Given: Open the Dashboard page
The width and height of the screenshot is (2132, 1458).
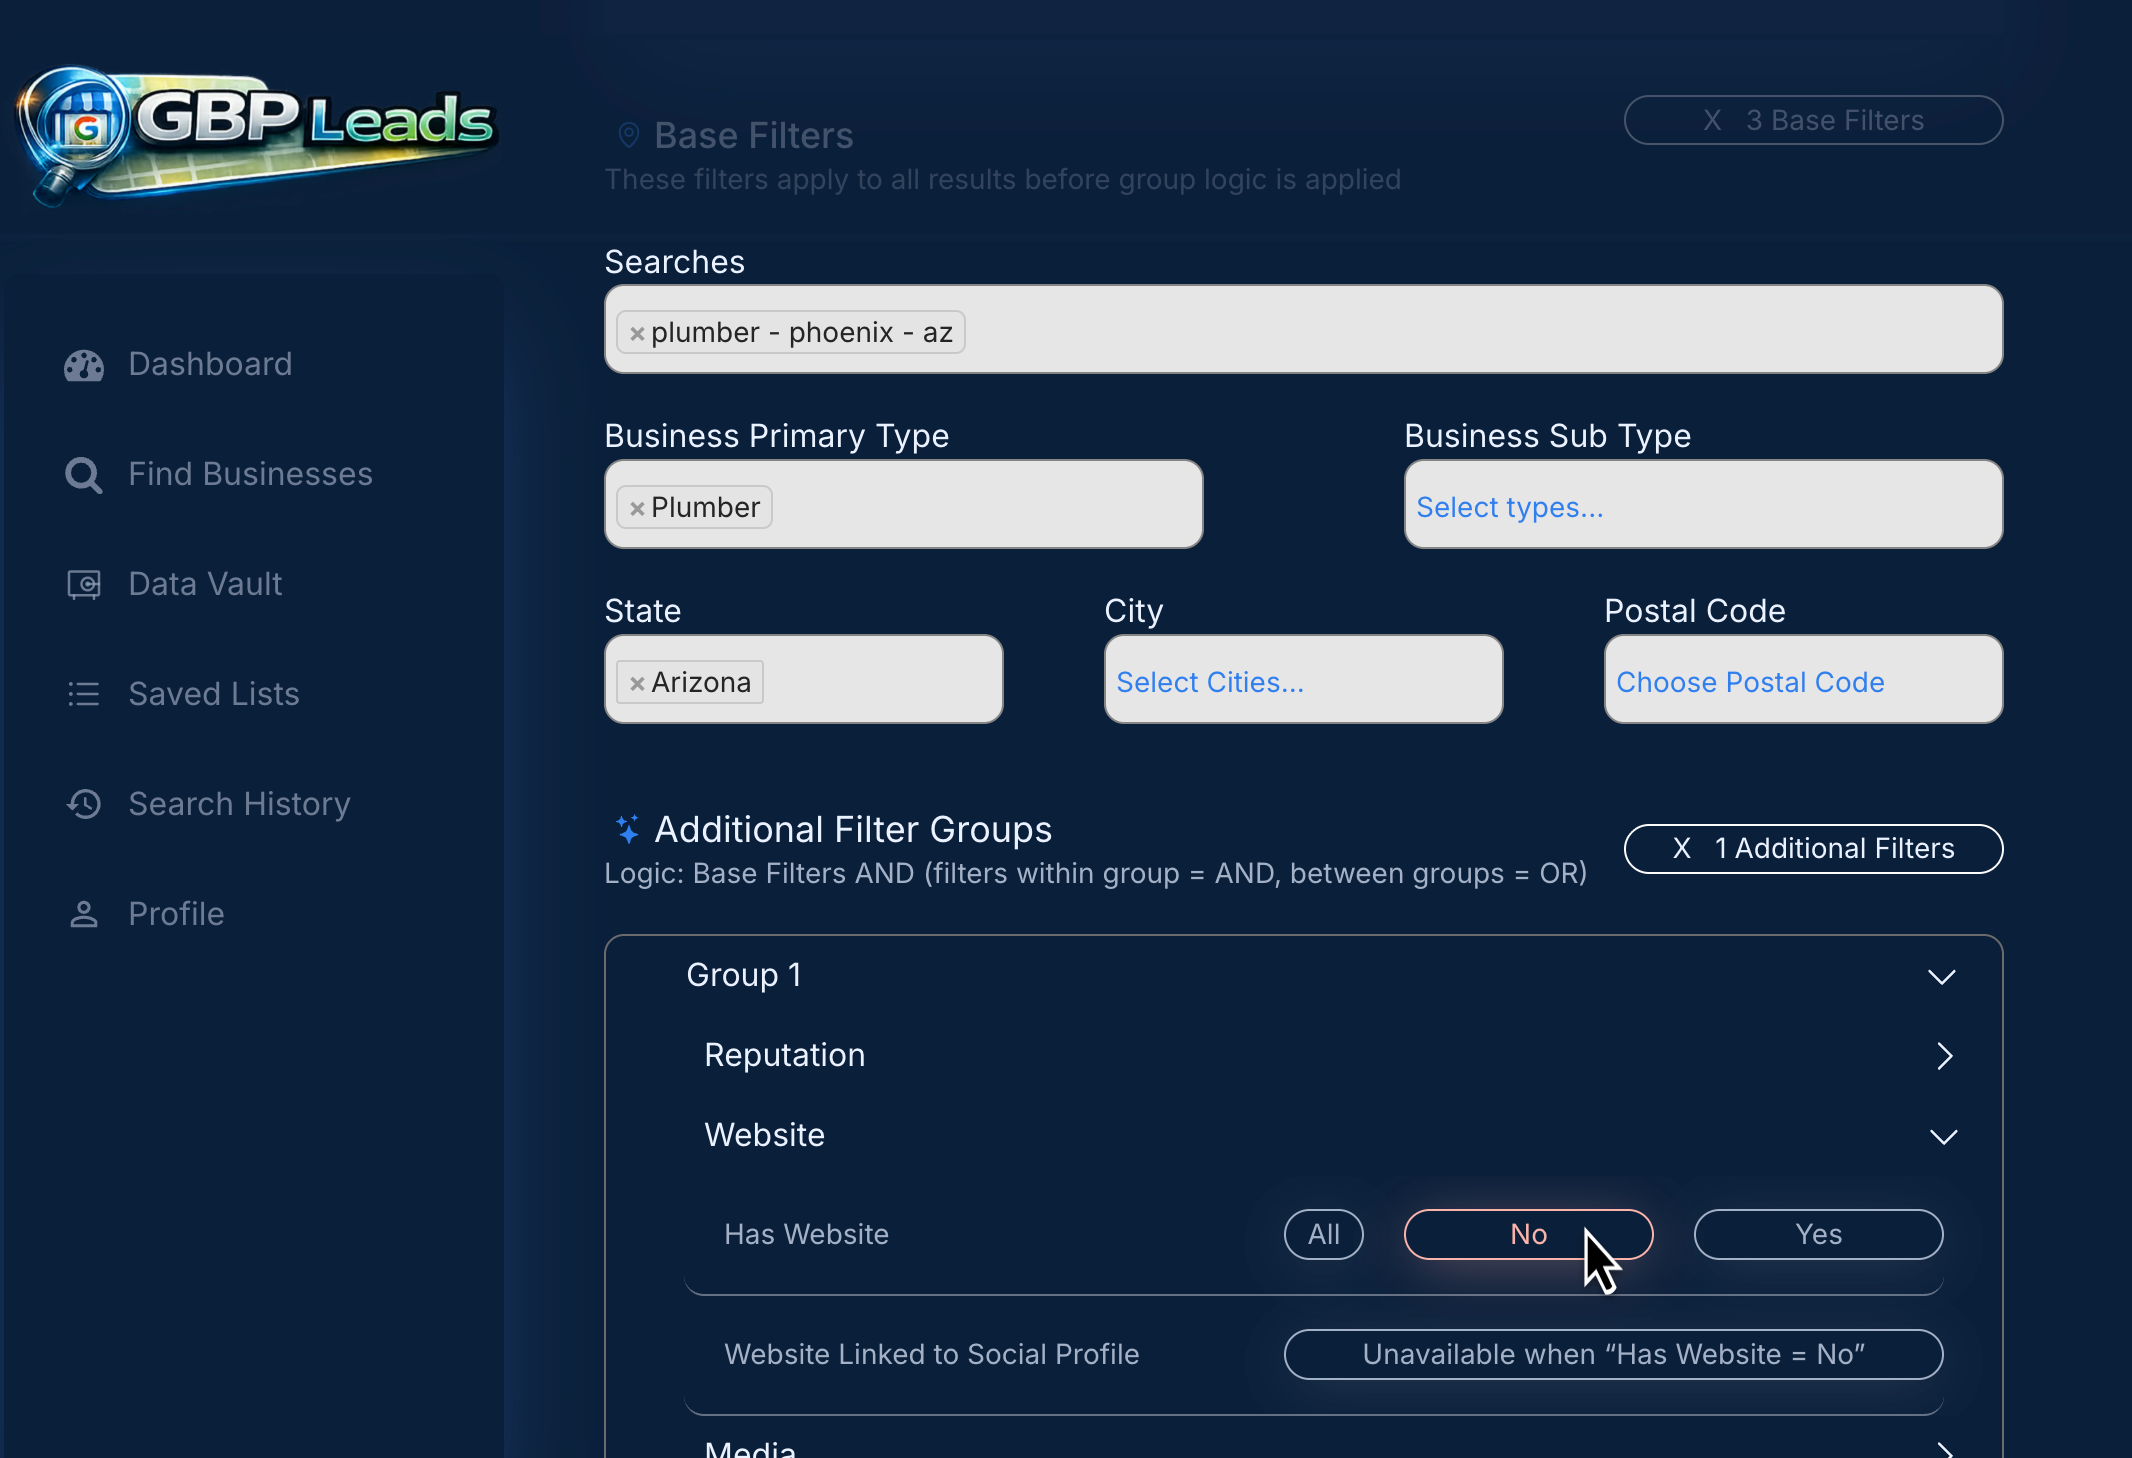Looking at the screenshot, I should (x=210, y=364).
